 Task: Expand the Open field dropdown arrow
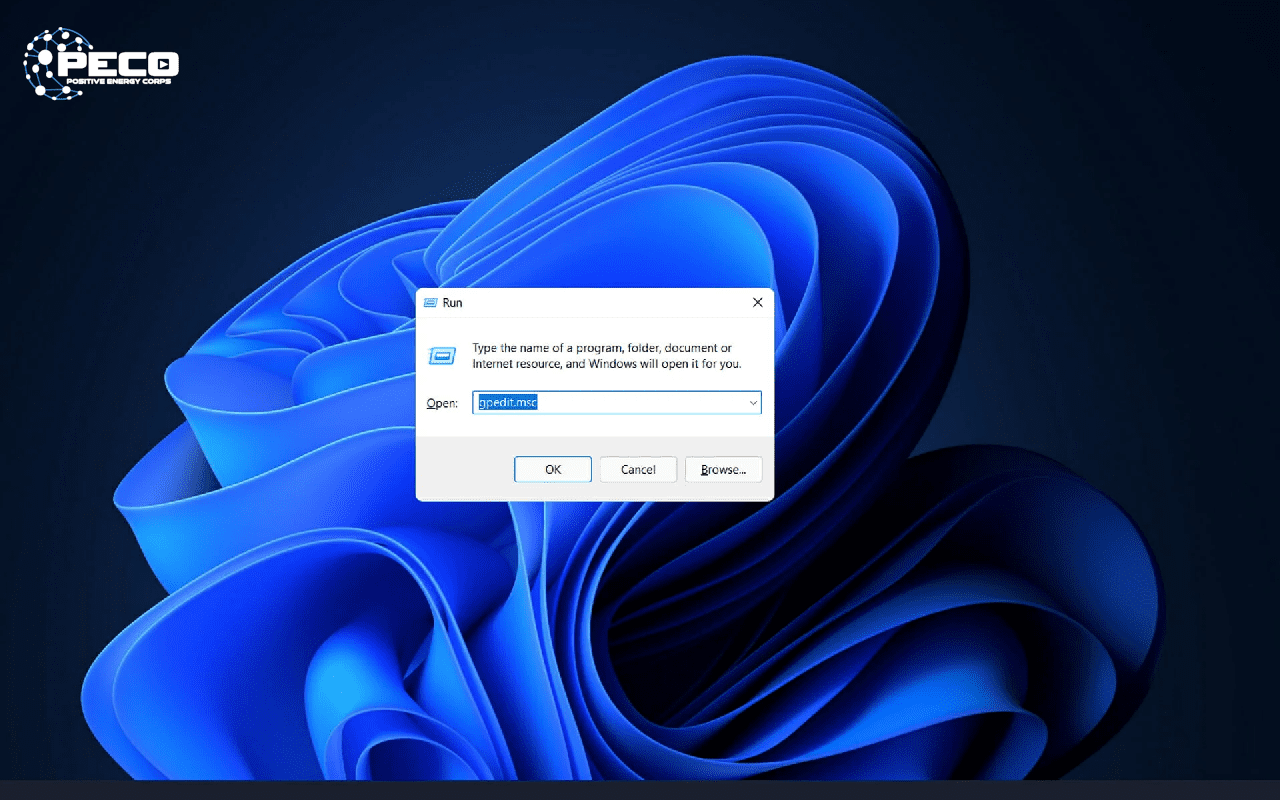click(x=753, y=403)
